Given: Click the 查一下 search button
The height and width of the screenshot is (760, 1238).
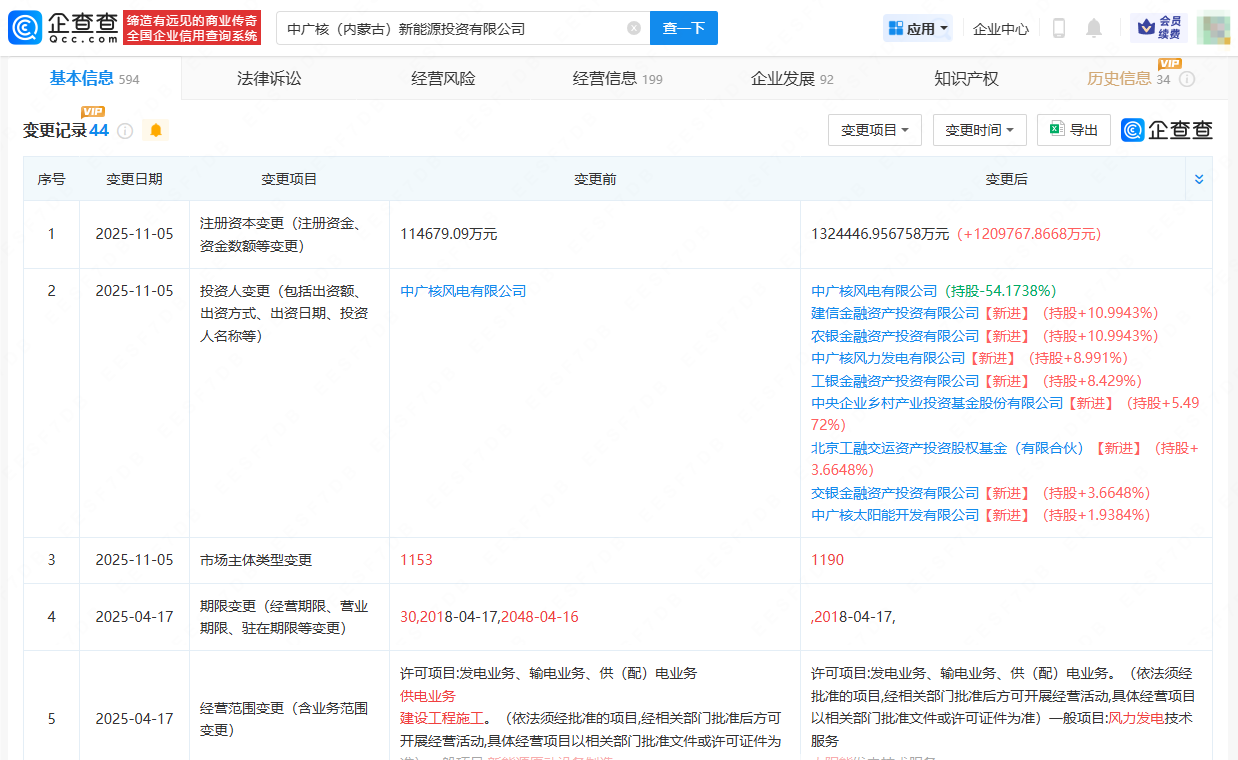Looking at the screenshot, I should (x=683, y=29).
